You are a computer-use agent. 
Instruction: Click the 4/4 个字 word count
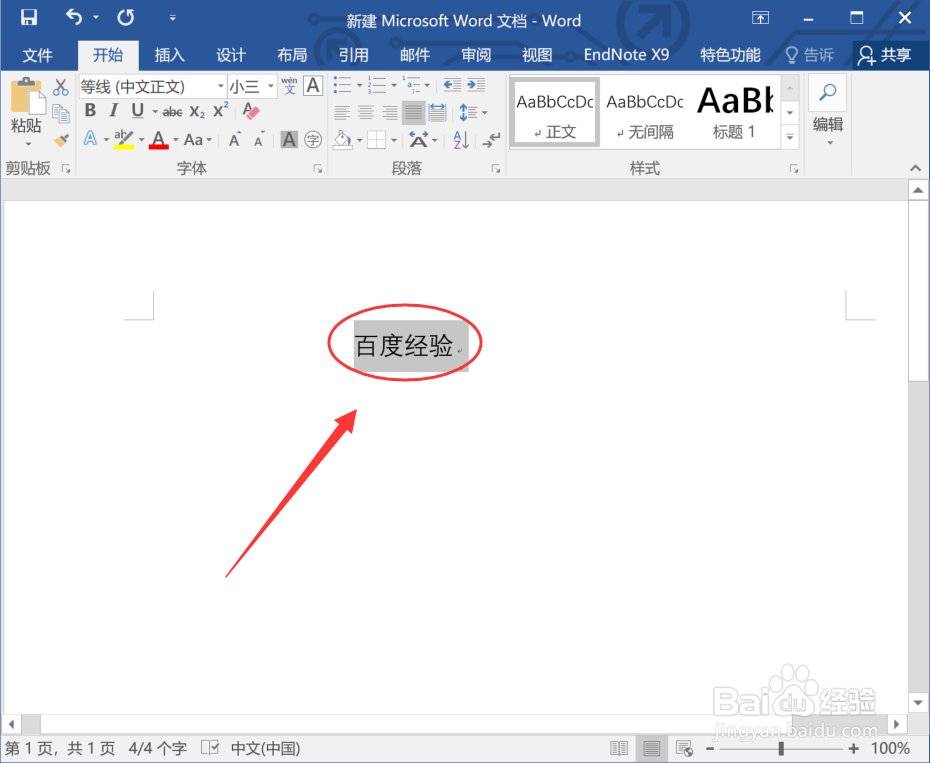click(x=158, y=748)
